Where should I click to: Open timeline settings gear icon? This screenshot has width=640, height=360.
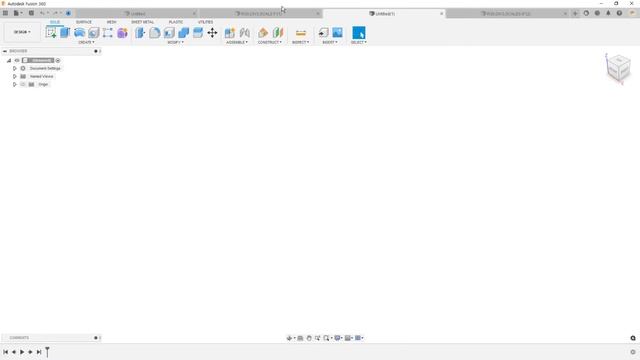(x=633, y=352)
